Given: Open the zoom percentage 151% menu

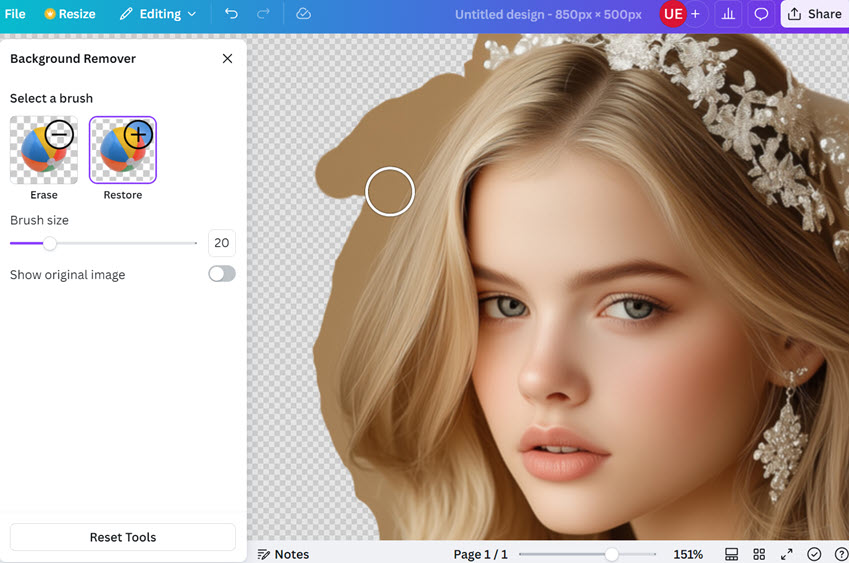Looking at the screenshot, I should pos(688,554).
